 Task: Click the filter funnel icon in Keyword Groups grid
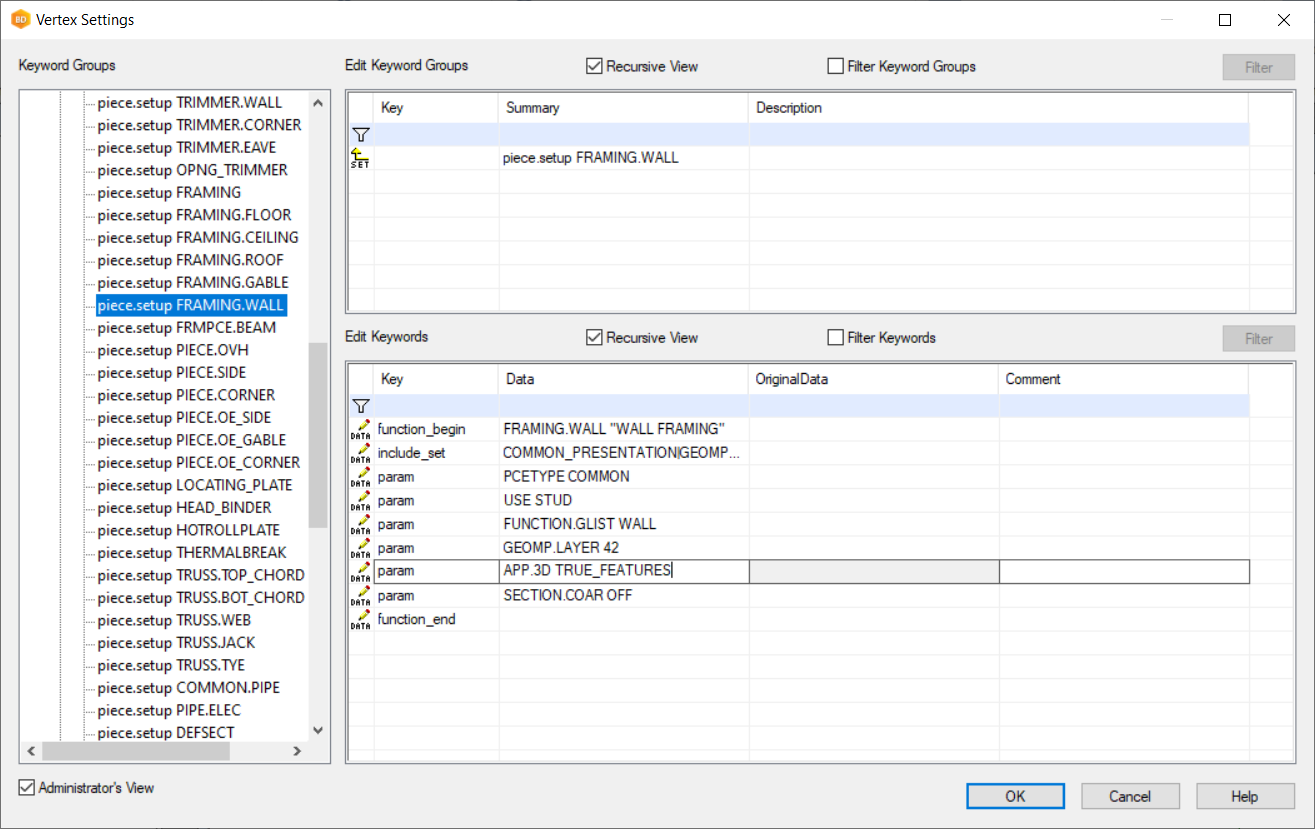pos(361,134)
